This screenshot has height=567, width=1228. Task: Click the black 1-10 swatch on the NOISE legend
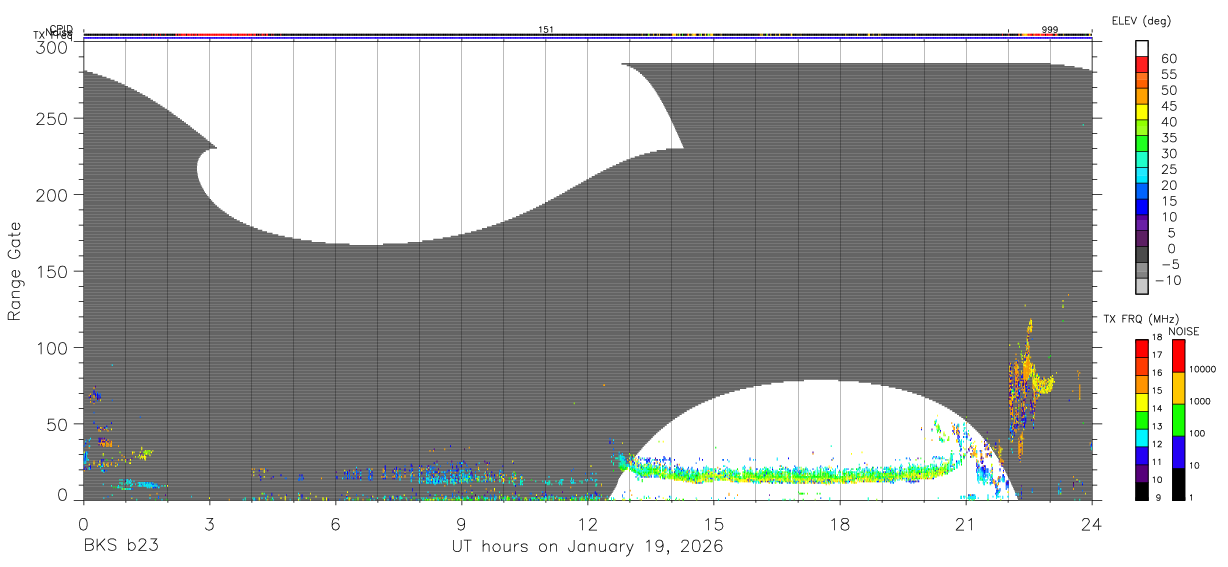pos(1178,484)
